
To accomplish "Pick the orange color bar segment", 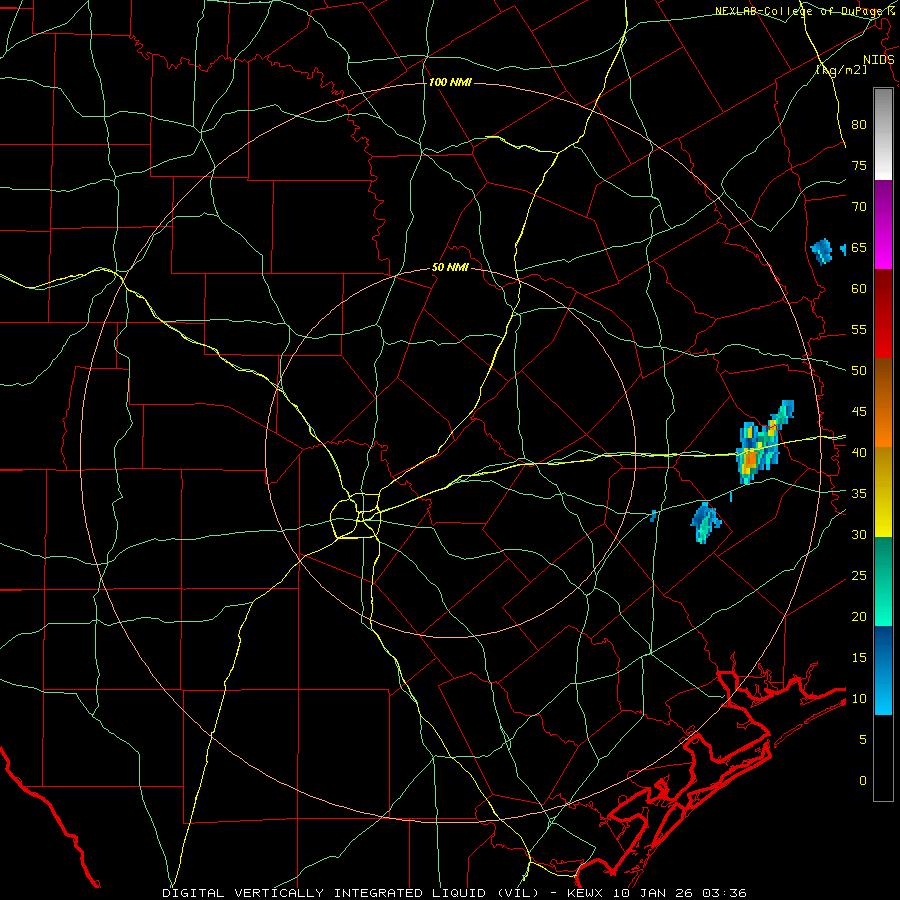I will click(883, 402).
